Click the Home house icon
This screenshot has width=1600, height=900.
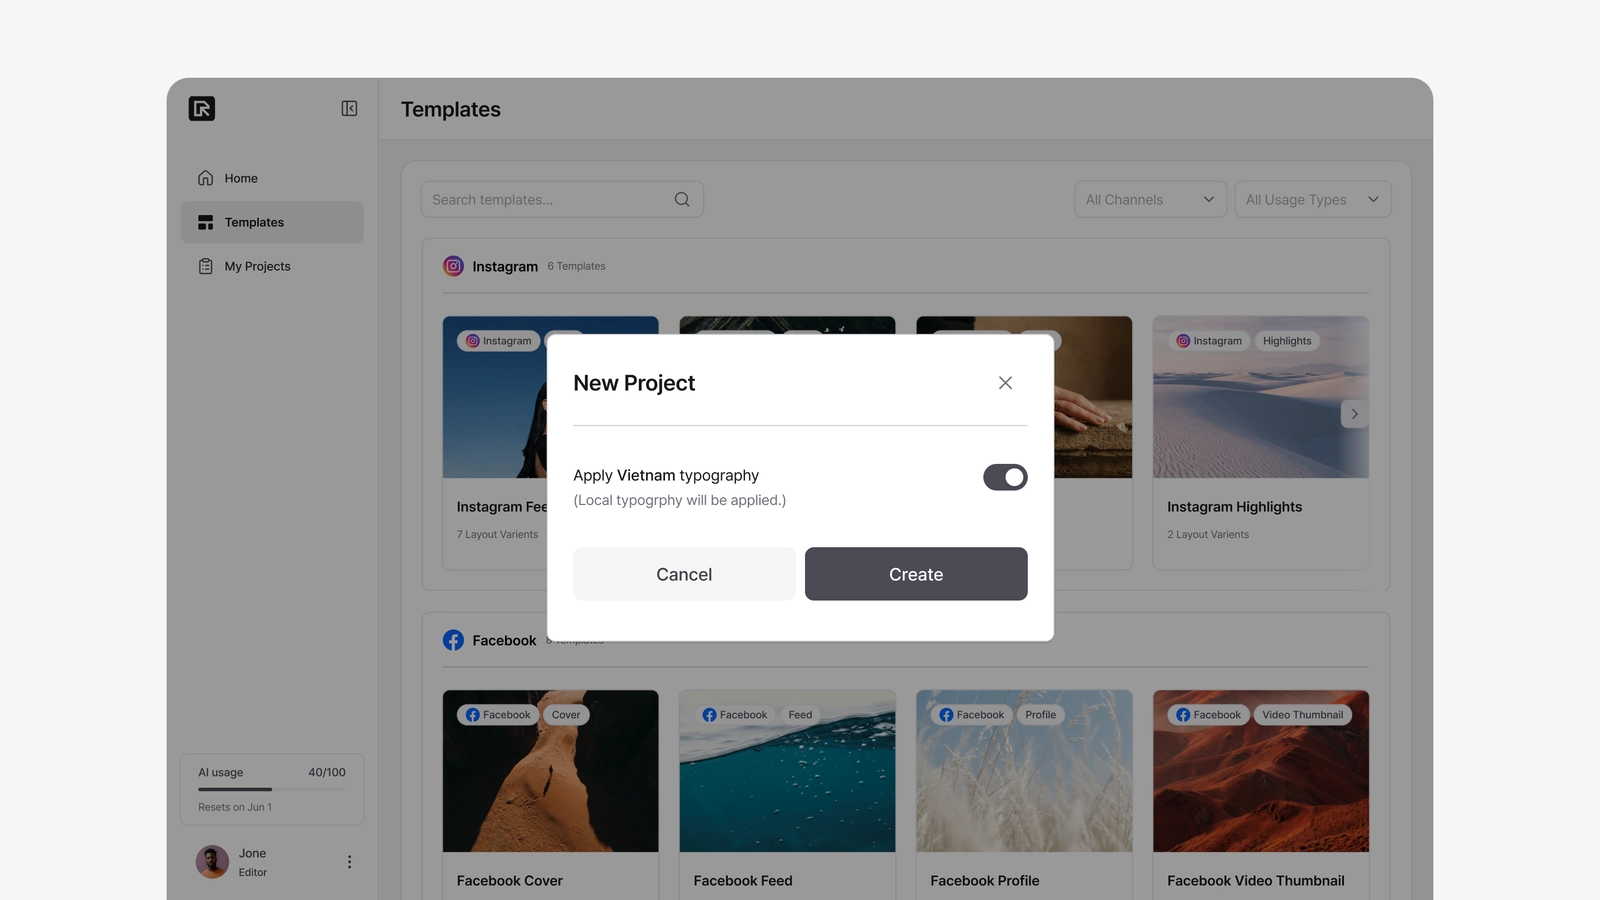coord(205,178)
